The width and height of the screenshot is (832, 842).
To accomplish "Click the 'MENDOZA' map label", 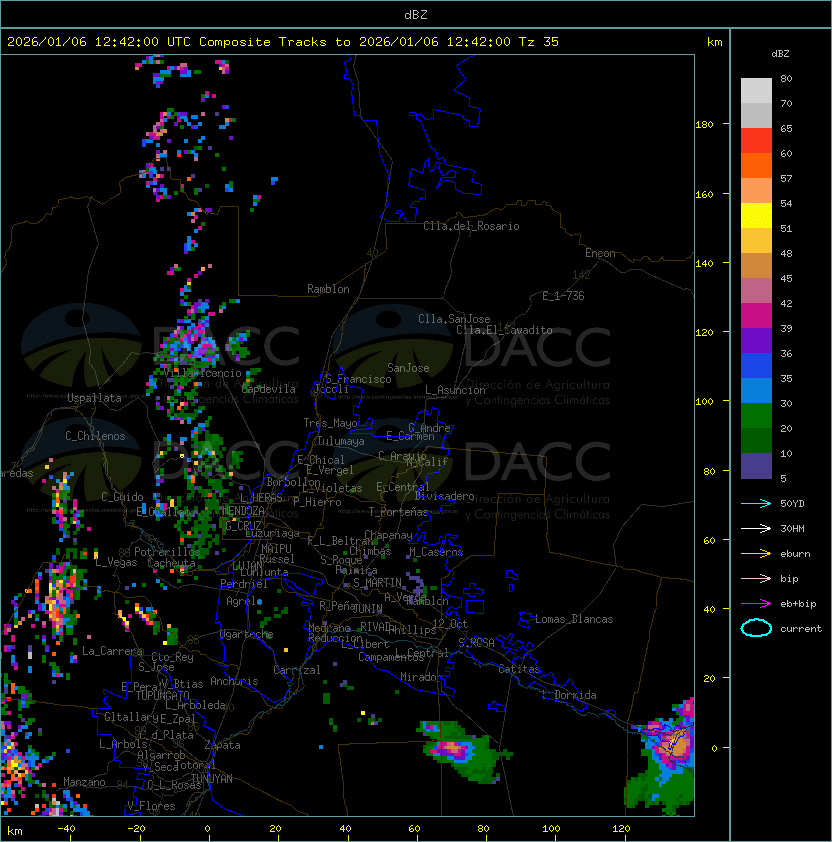I will [x=243, y=510].
